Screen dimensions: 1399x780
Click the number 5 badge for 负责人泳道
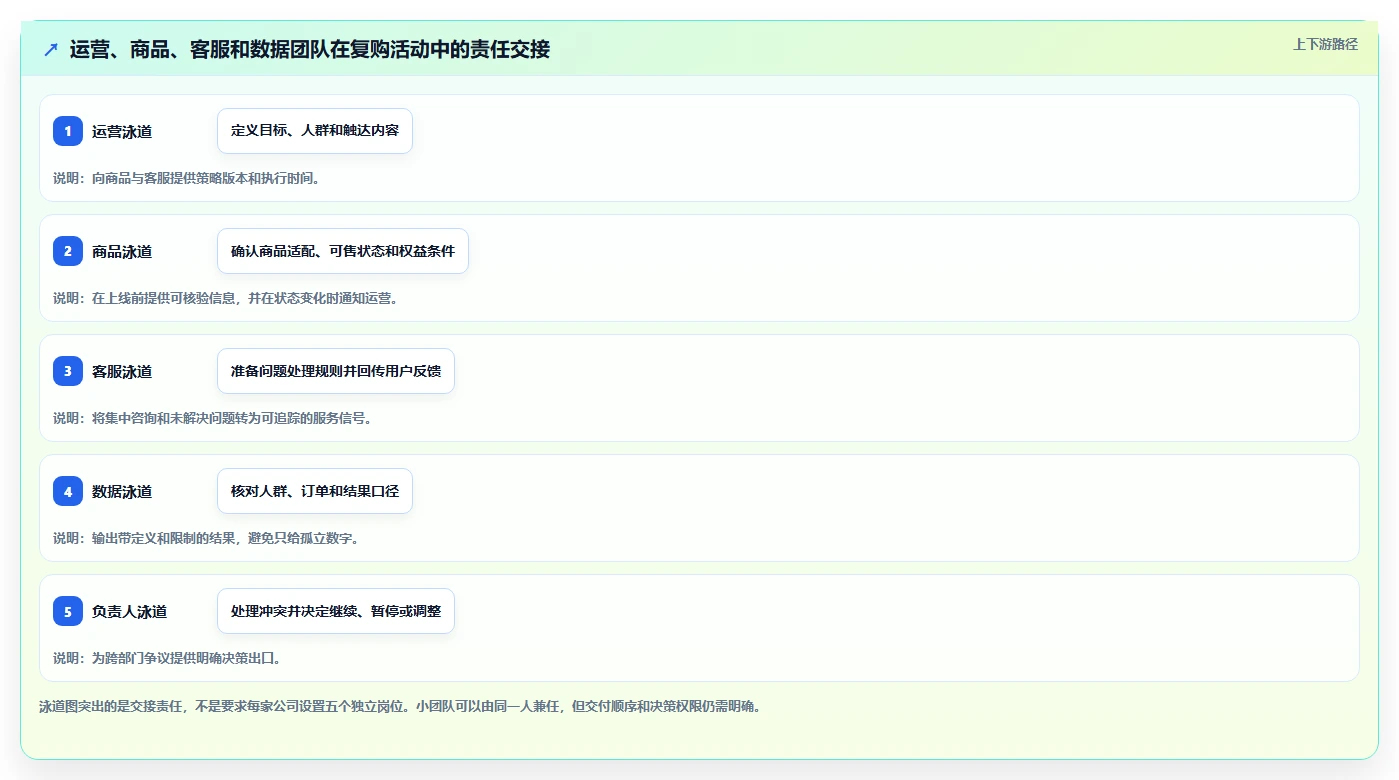click(x=68, y=611)
